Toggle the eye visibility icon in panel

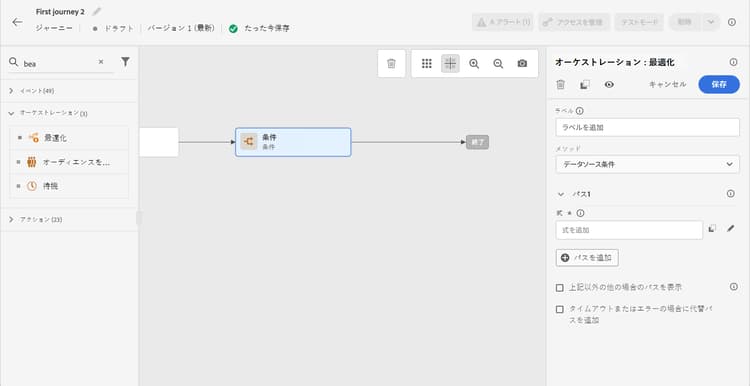(609, 85)
